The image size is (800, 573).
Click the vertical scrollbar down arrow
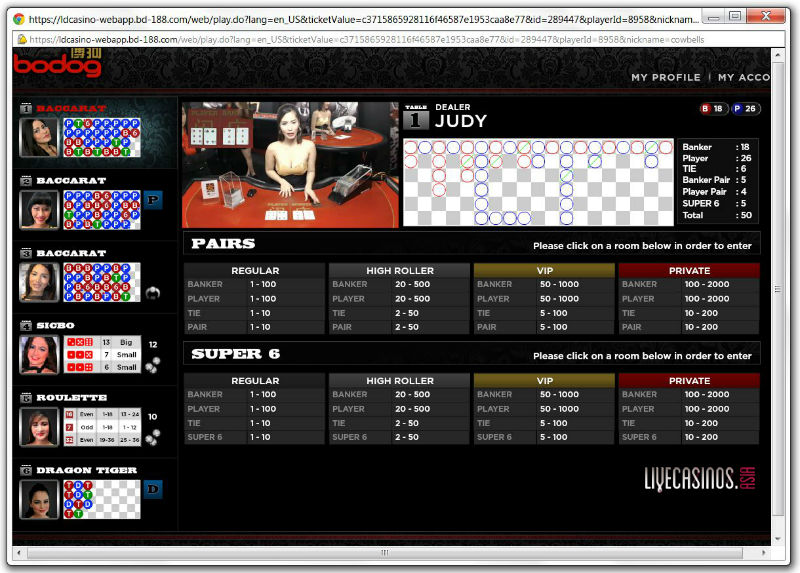[x=778, y=539]
